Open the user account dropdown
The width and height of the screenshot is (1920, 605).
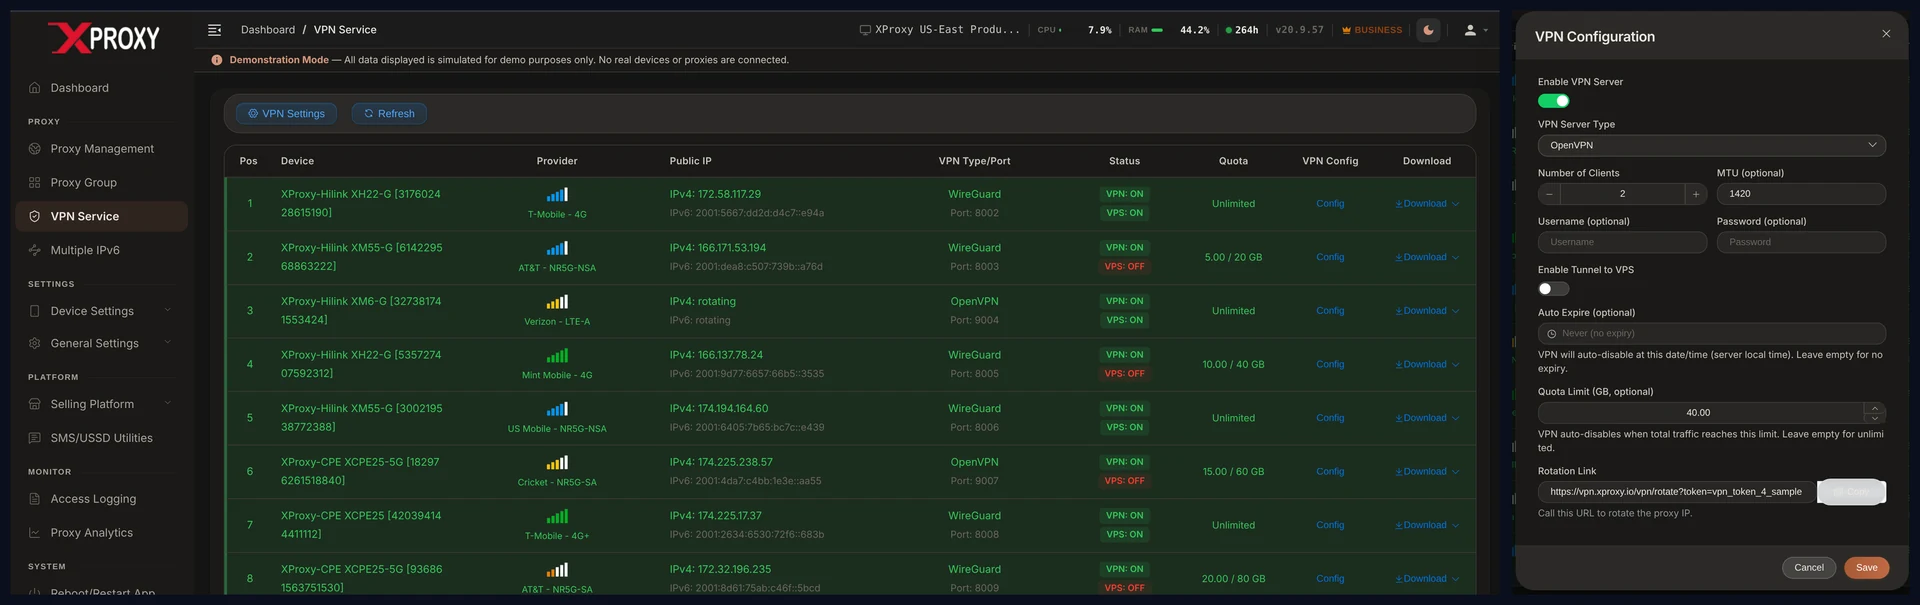[x=1476, y=30]
